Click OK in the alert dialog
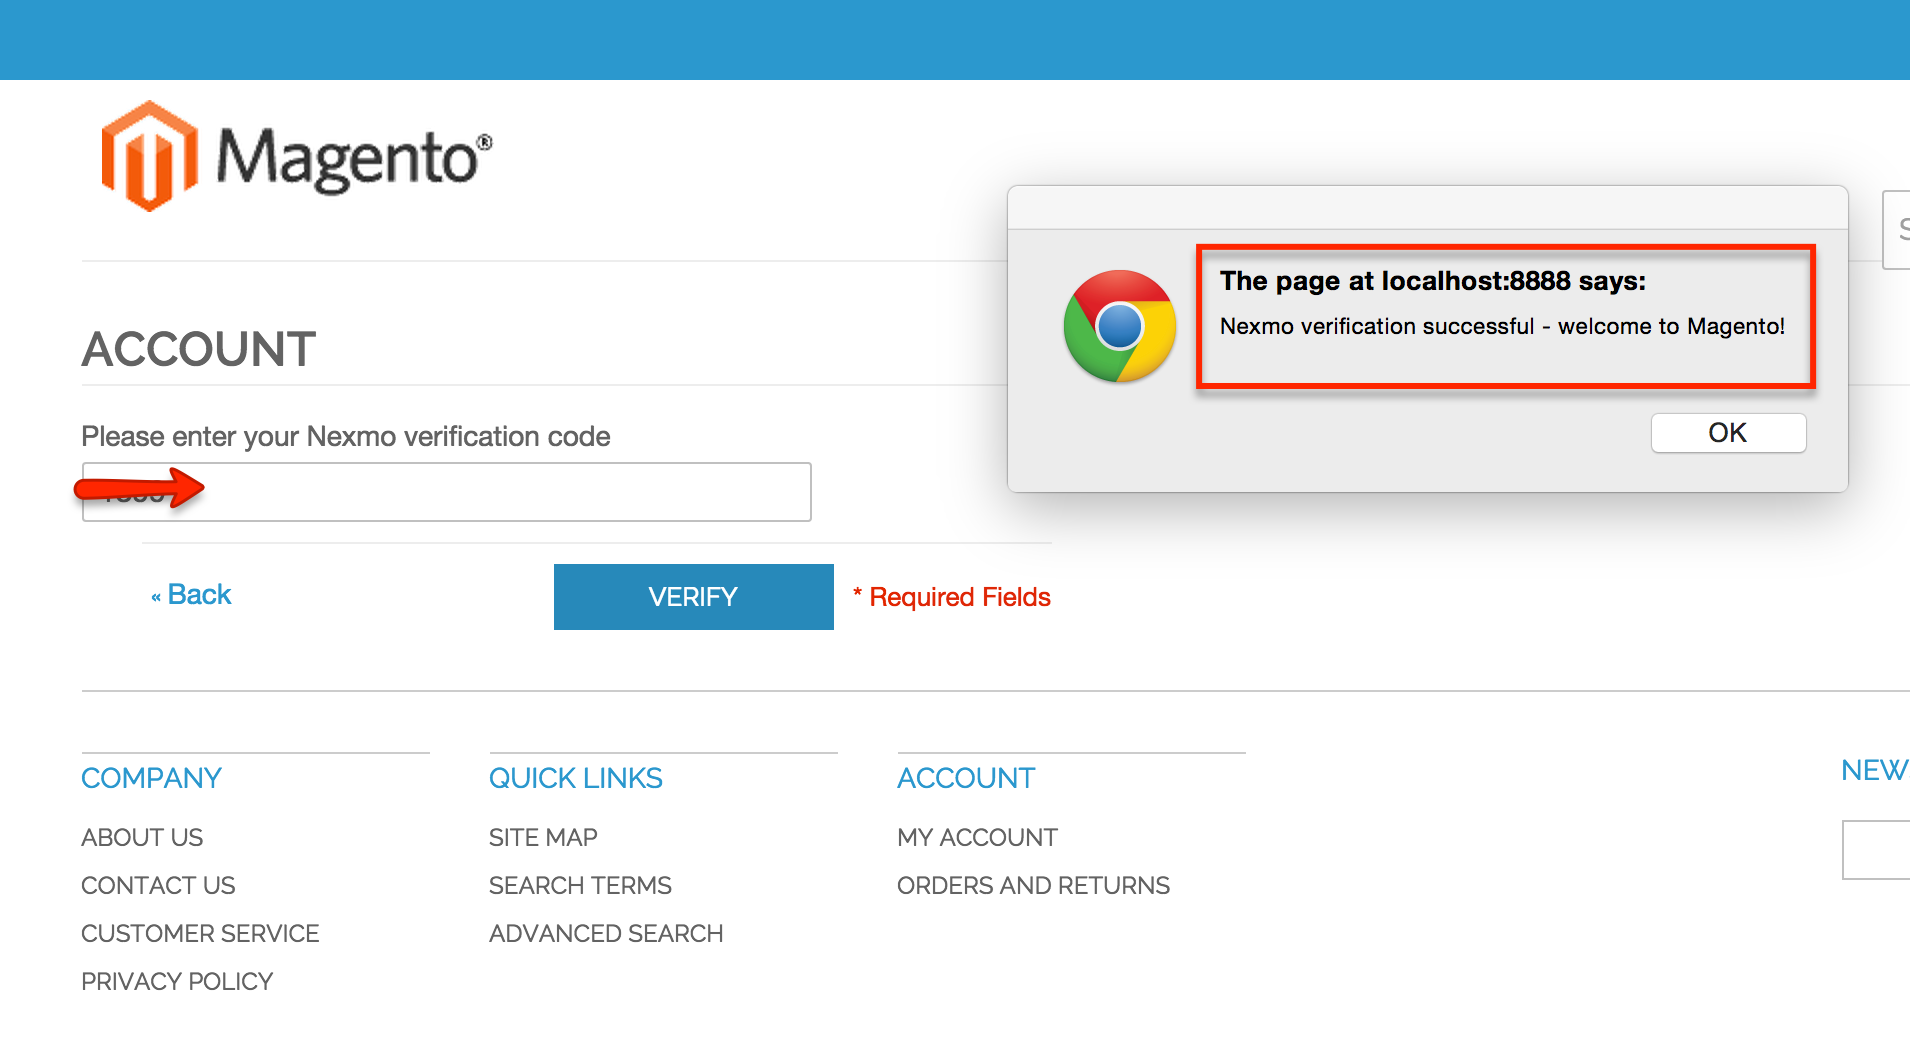This screenshot has height=1054, width=1910. coord(1728,433)
